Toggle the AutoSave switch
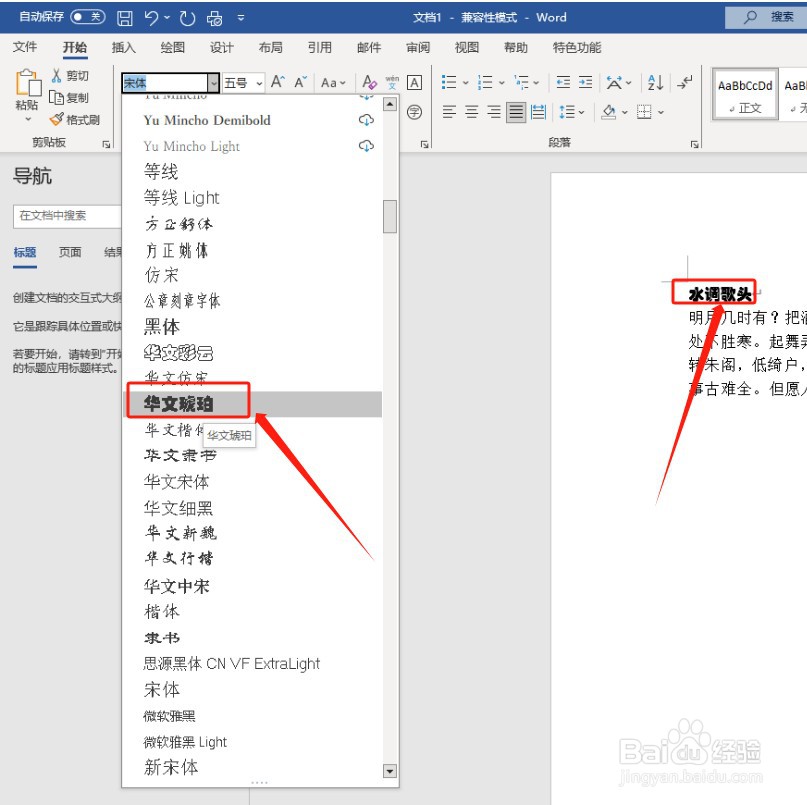Viewport: 807px width, 805px height. tap(88, 17)
